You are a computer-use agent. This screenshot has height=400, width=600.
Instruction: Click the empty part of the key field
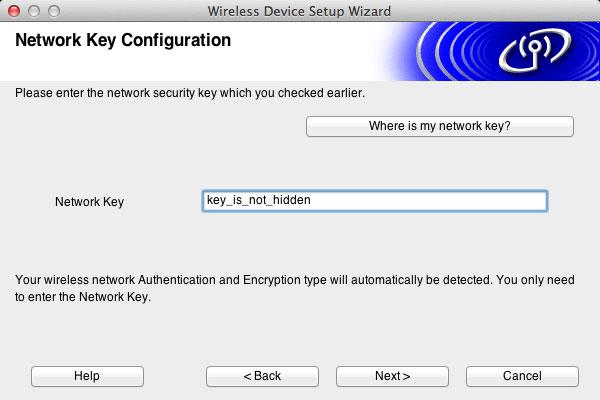[x=429, y=201]
